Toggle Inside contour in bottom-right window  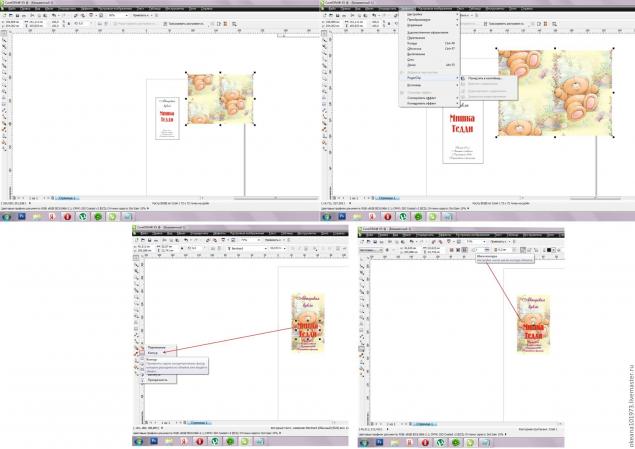tap(458, 250)
